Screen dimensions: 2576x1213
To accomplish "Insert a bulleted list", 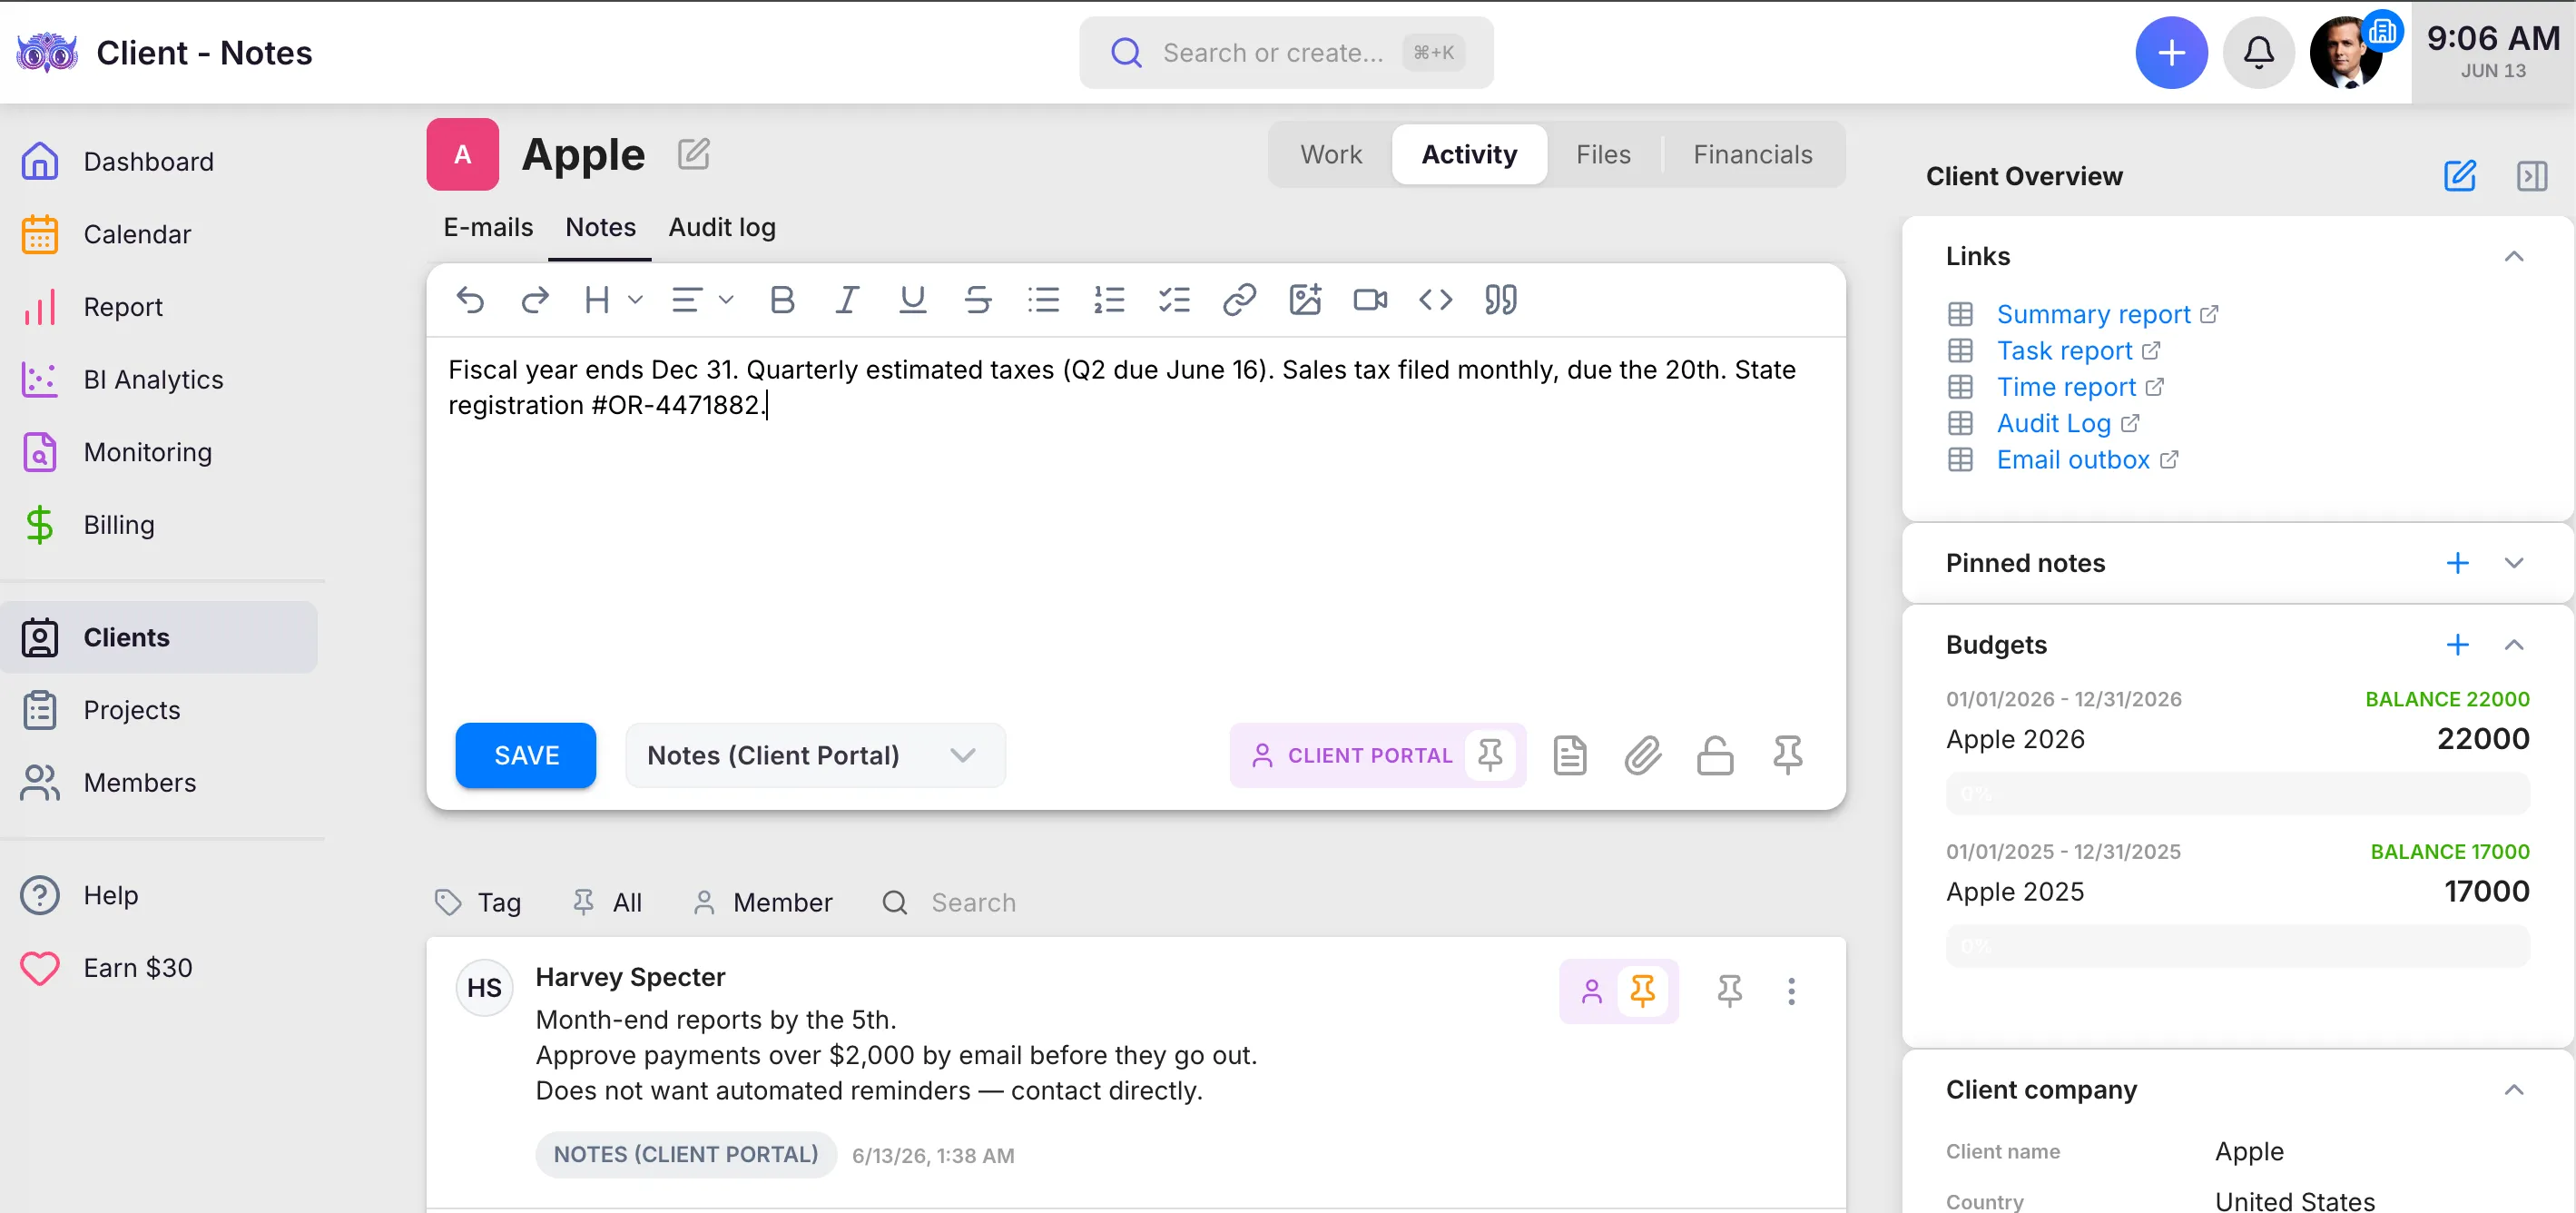I will coord(1043,300).
